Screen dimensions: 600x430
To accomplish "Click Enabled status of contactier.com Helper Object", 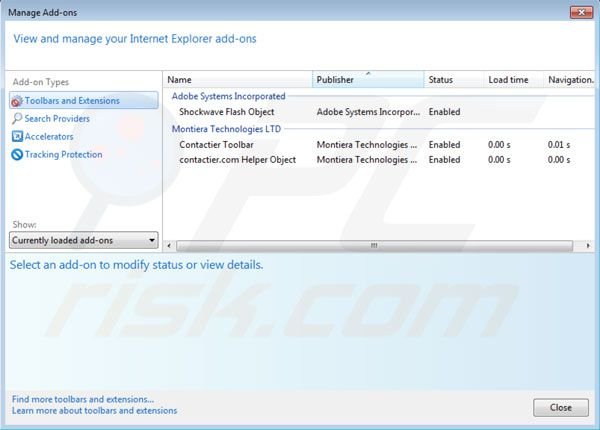I will click(x=444, y=160).
